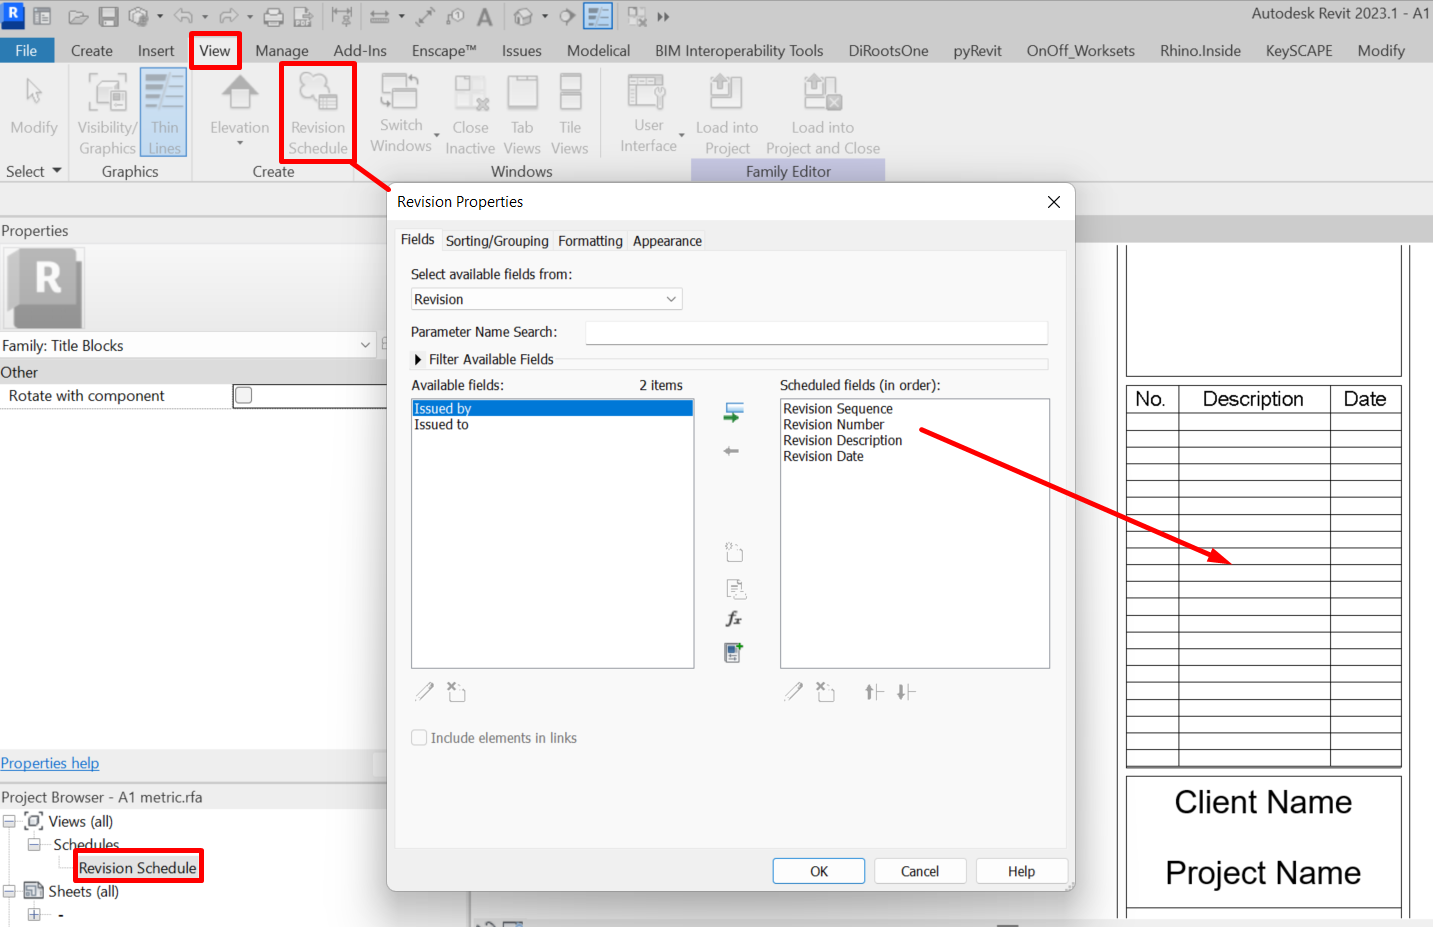Collapse the Sheets (all) tree node
The height and width of the screenshot is (927, 1433).
(x=9, y=891)
